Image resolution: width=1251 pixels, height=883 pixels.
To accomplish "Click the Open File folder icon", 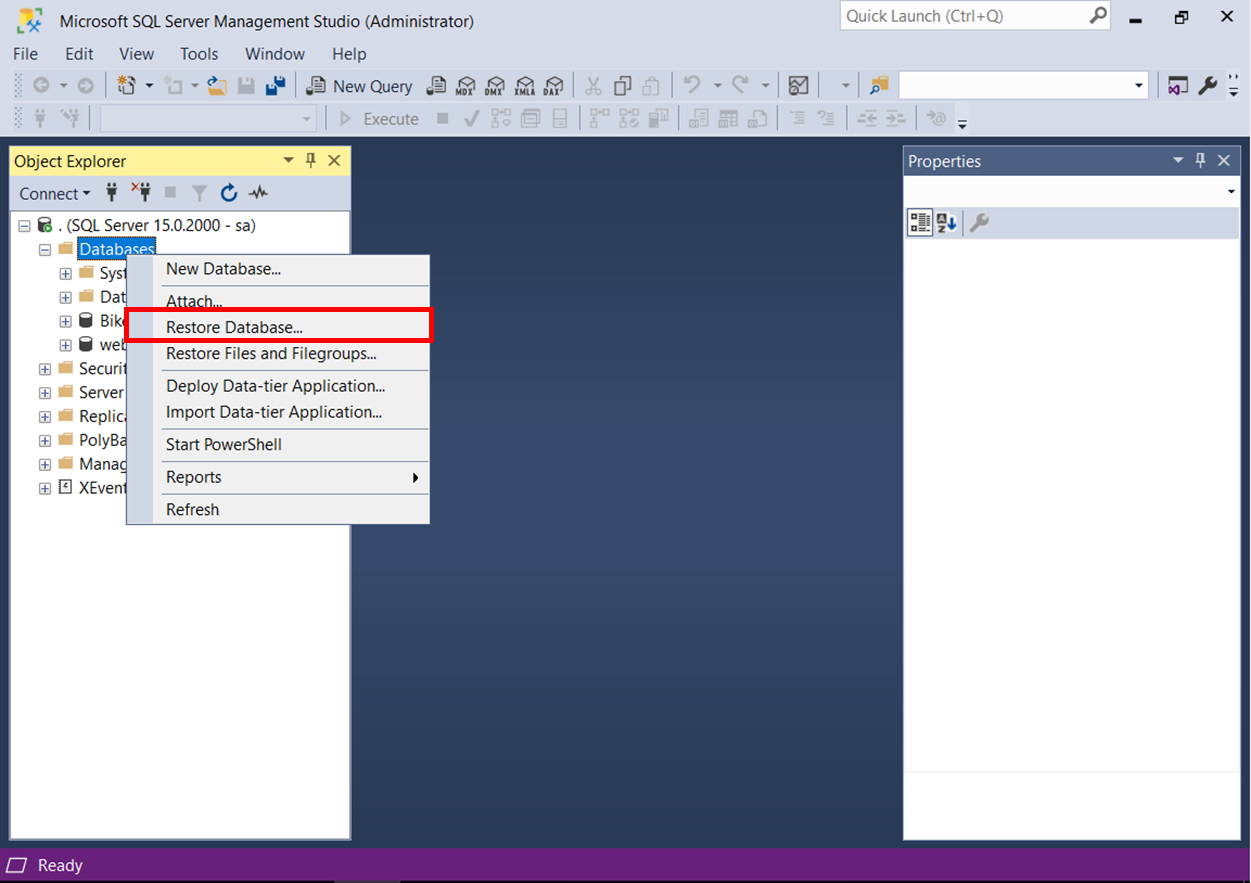I will (x=216, y=86).
